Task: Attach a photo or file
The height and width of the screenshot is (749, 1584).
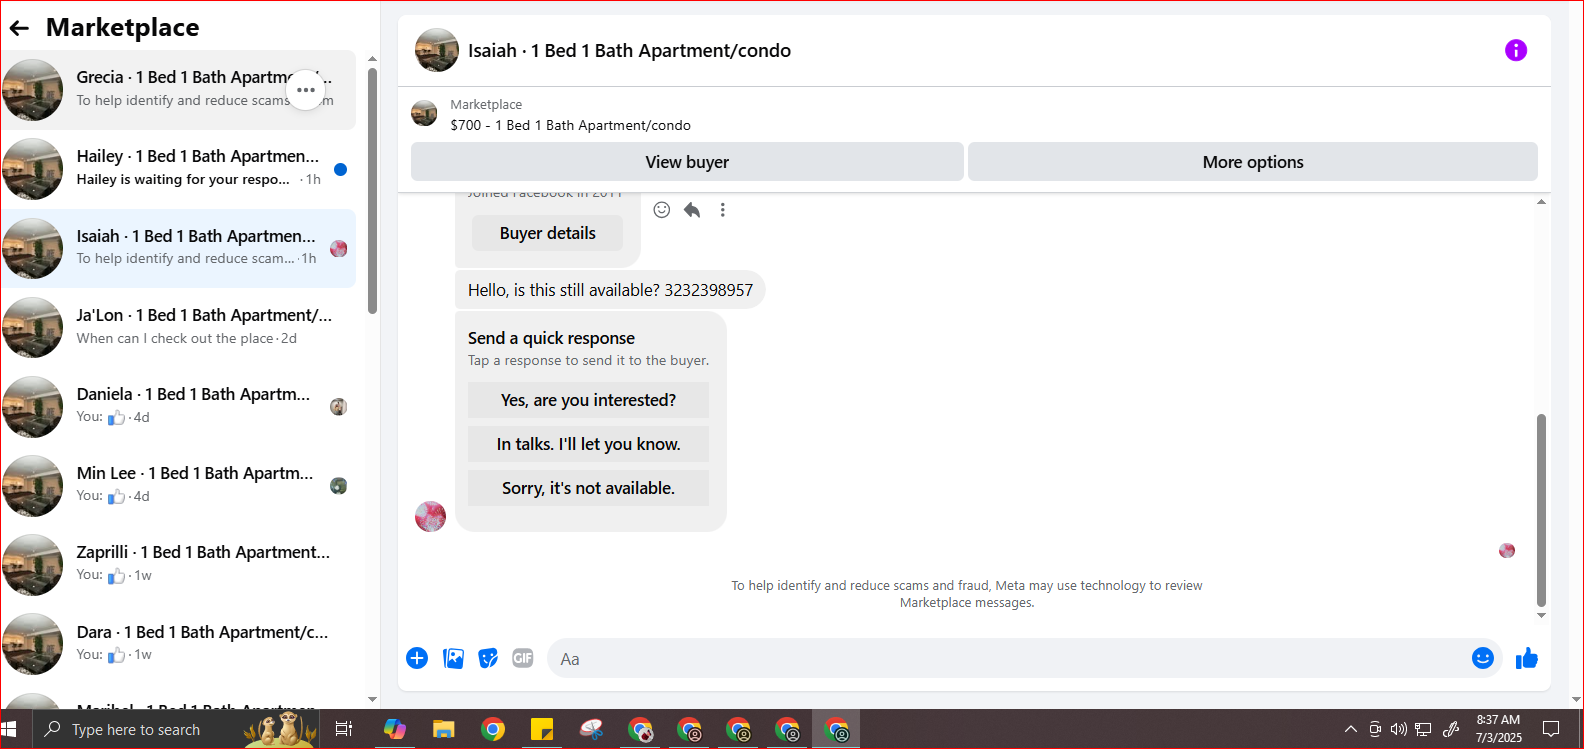Action: point(453,658)
